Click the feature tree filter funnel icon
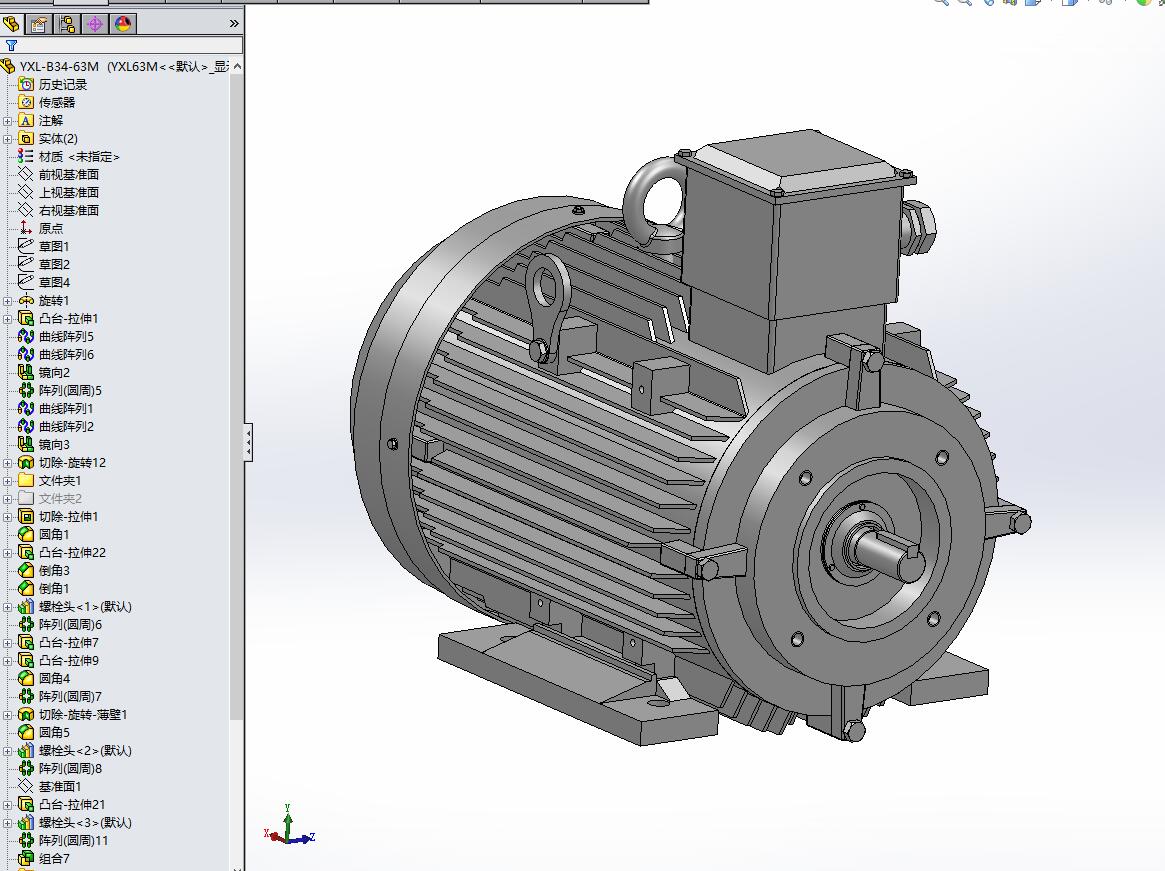 11,45
